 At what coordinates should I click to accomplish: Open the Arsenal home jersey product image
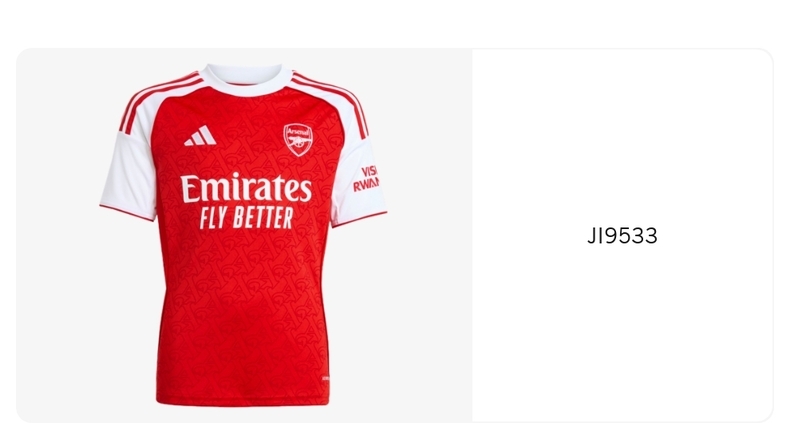244,235
